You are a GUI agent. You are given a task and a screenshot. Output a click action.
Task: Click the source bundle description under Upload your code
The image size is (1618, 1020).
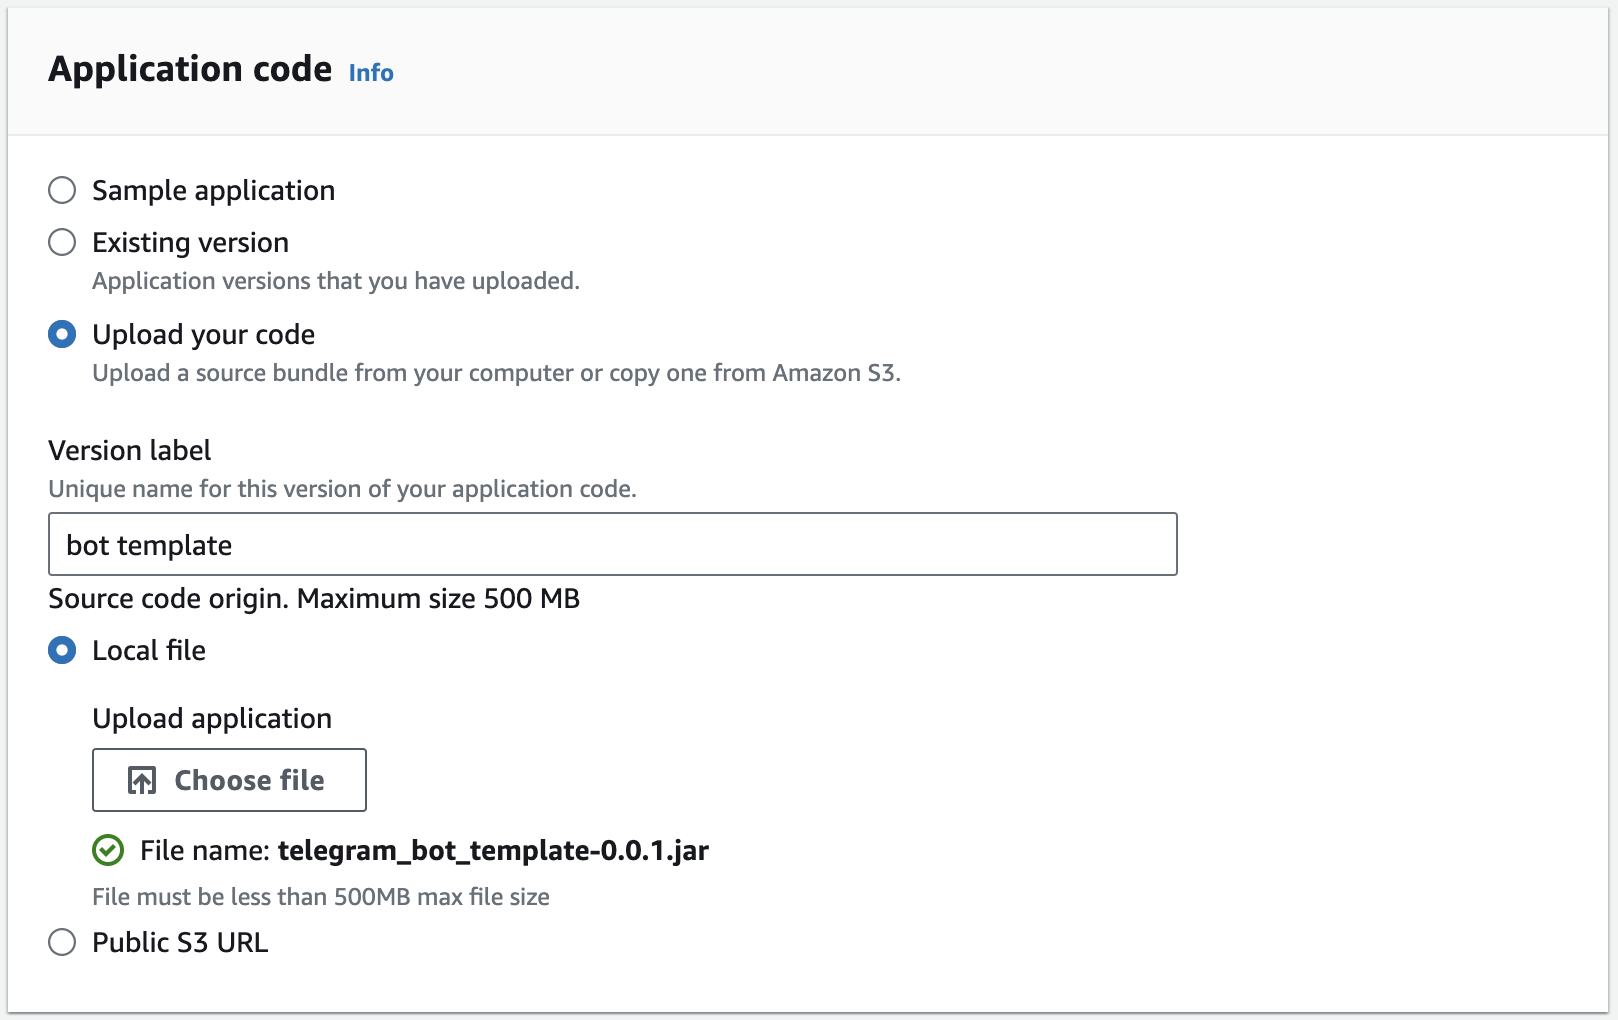click(496, 373)
